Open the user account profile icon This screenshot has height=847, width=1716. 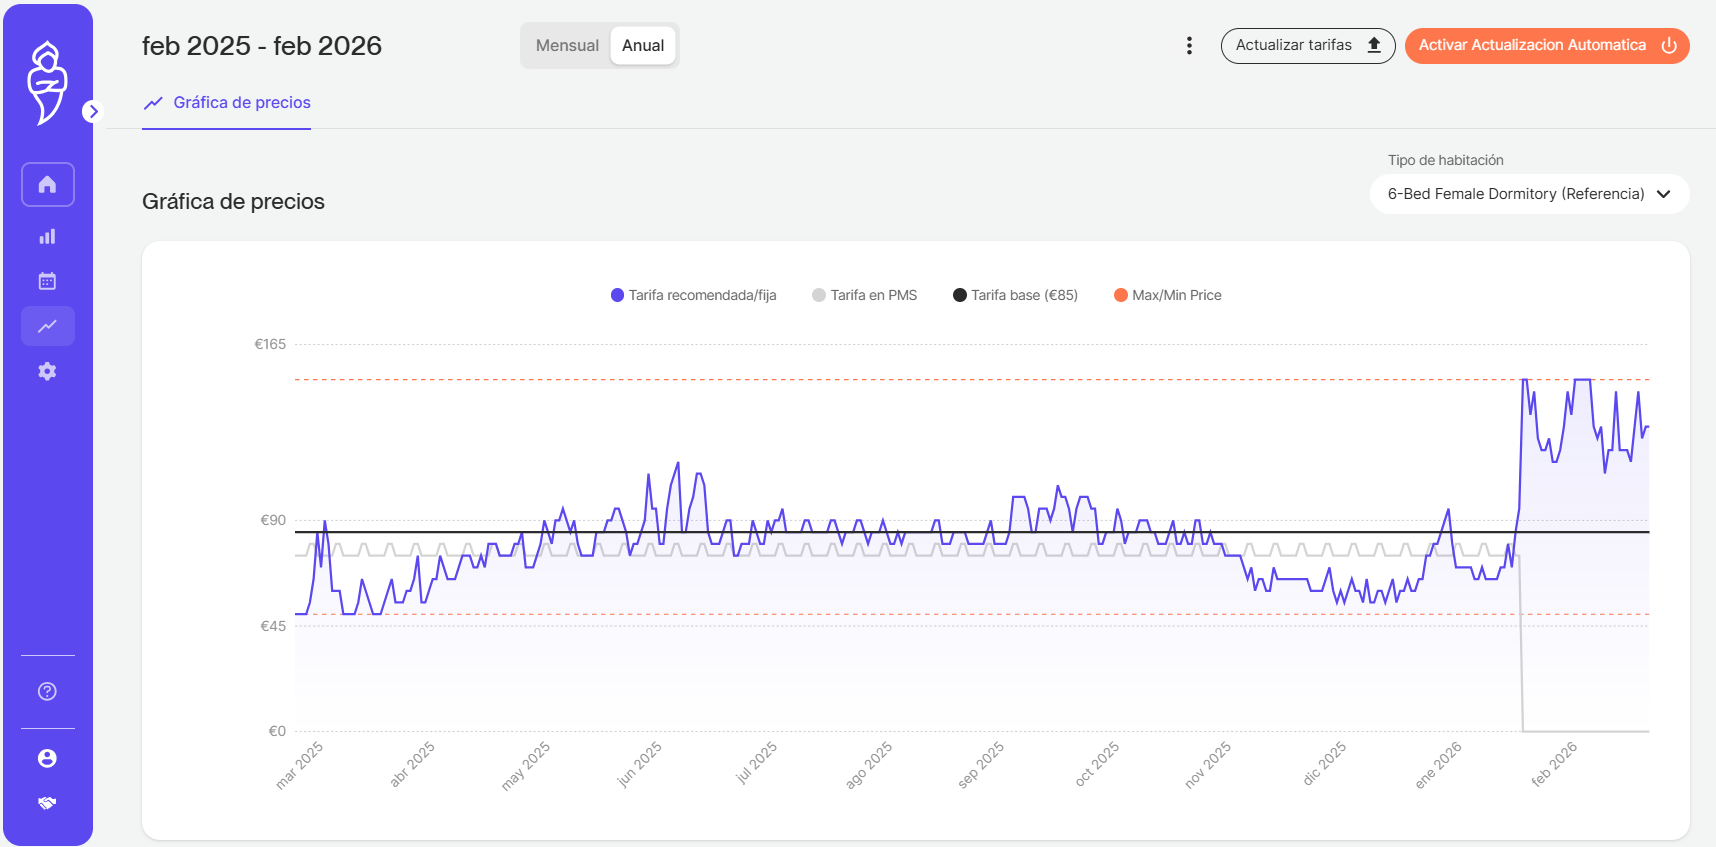click(47, 758)
